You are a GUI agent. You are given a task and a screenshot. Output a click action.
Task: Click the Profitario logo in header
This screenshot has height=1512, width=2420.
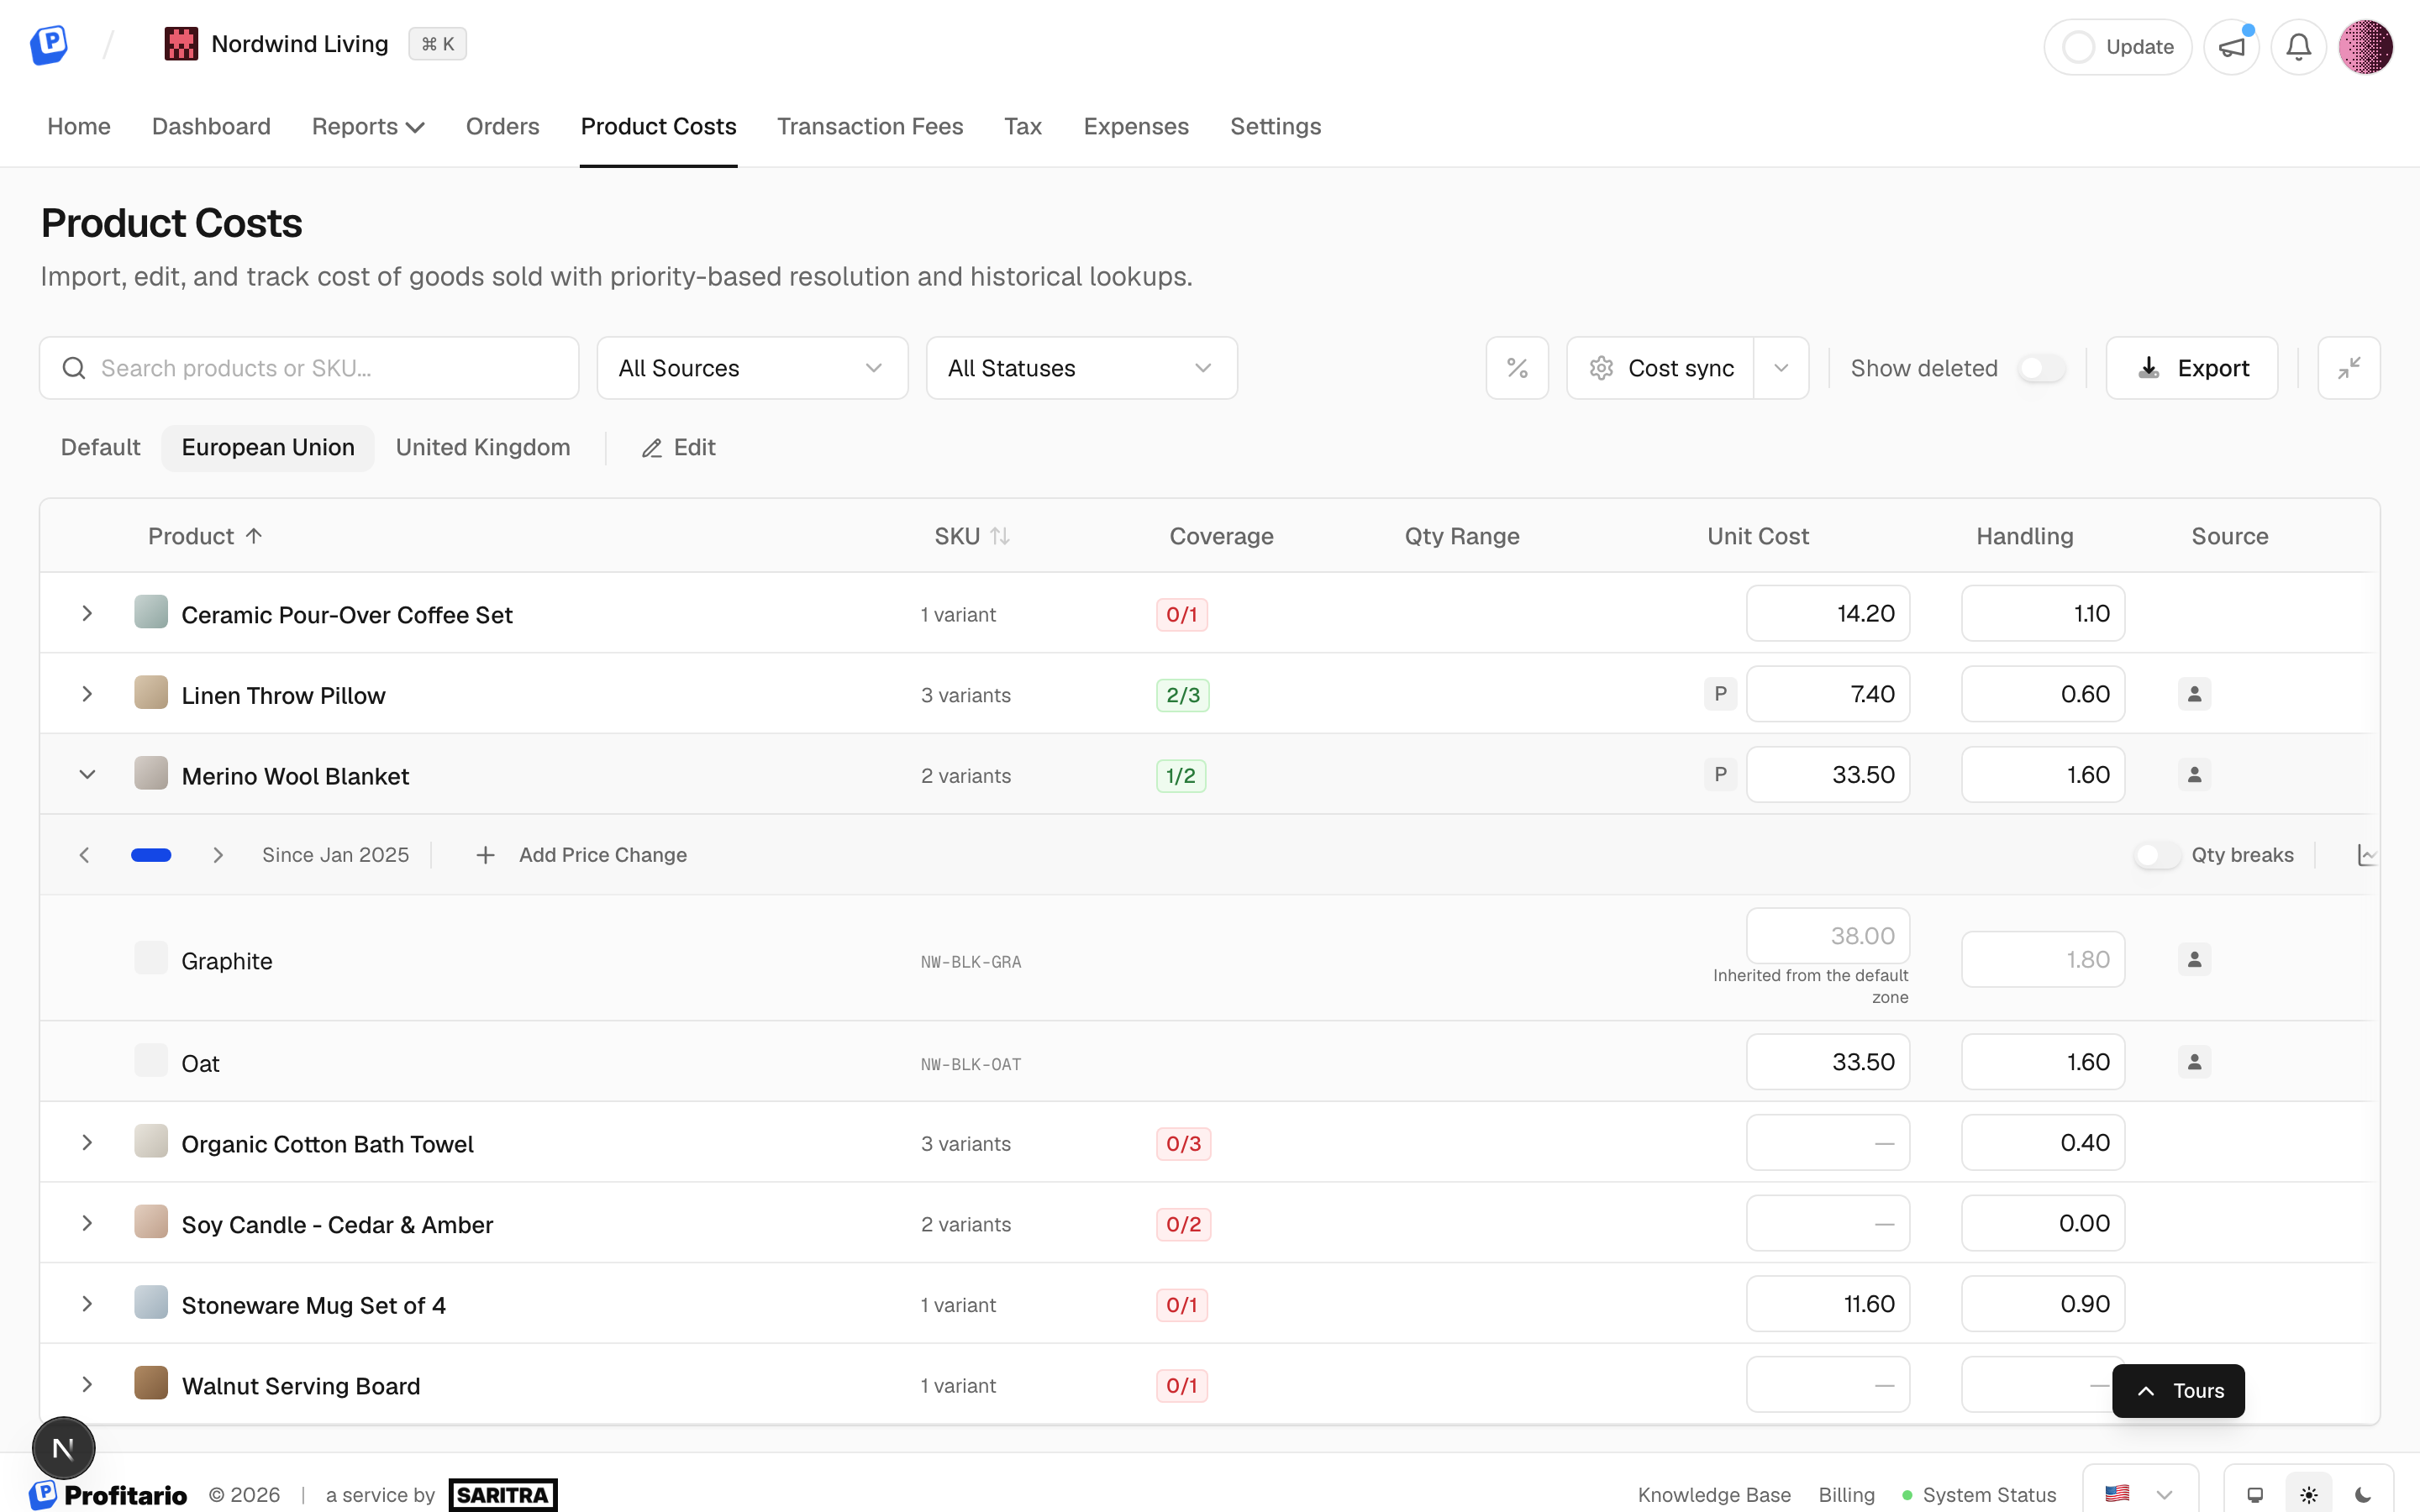point(48,45)
